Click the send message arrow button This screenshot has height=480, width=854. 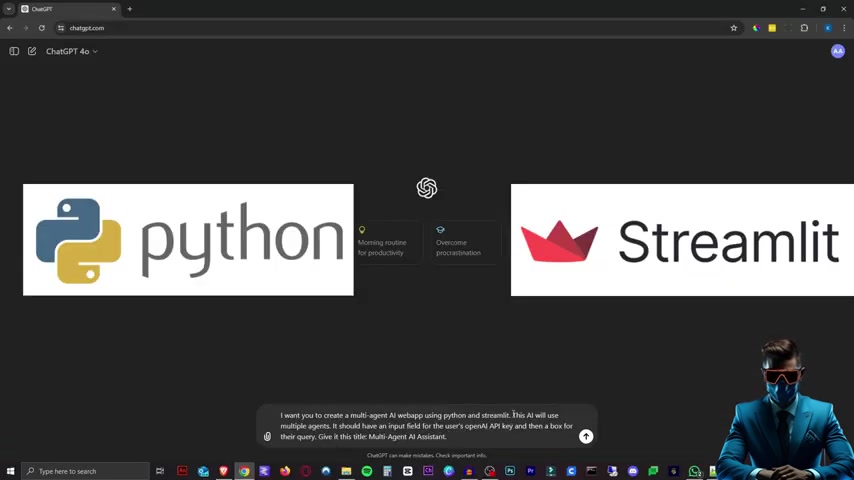586,436
